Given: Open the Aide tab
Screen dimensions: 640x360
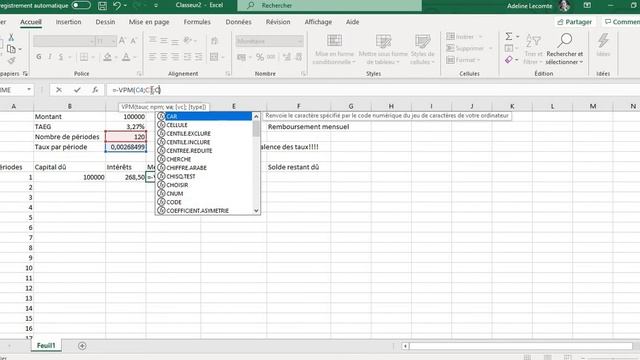Looking at the screenshot, I should tap(352, 22).
